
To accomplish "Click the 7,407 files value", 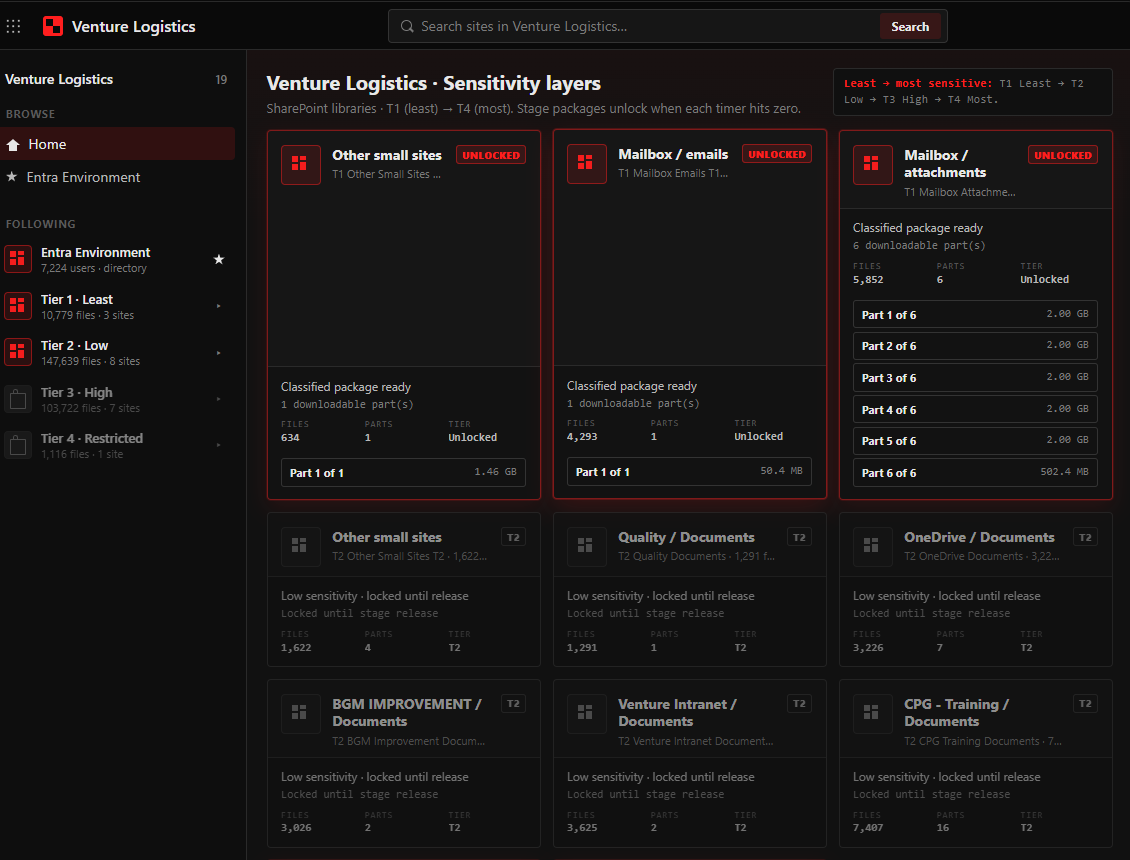I will pyautogui.click(x=868, y=828).
